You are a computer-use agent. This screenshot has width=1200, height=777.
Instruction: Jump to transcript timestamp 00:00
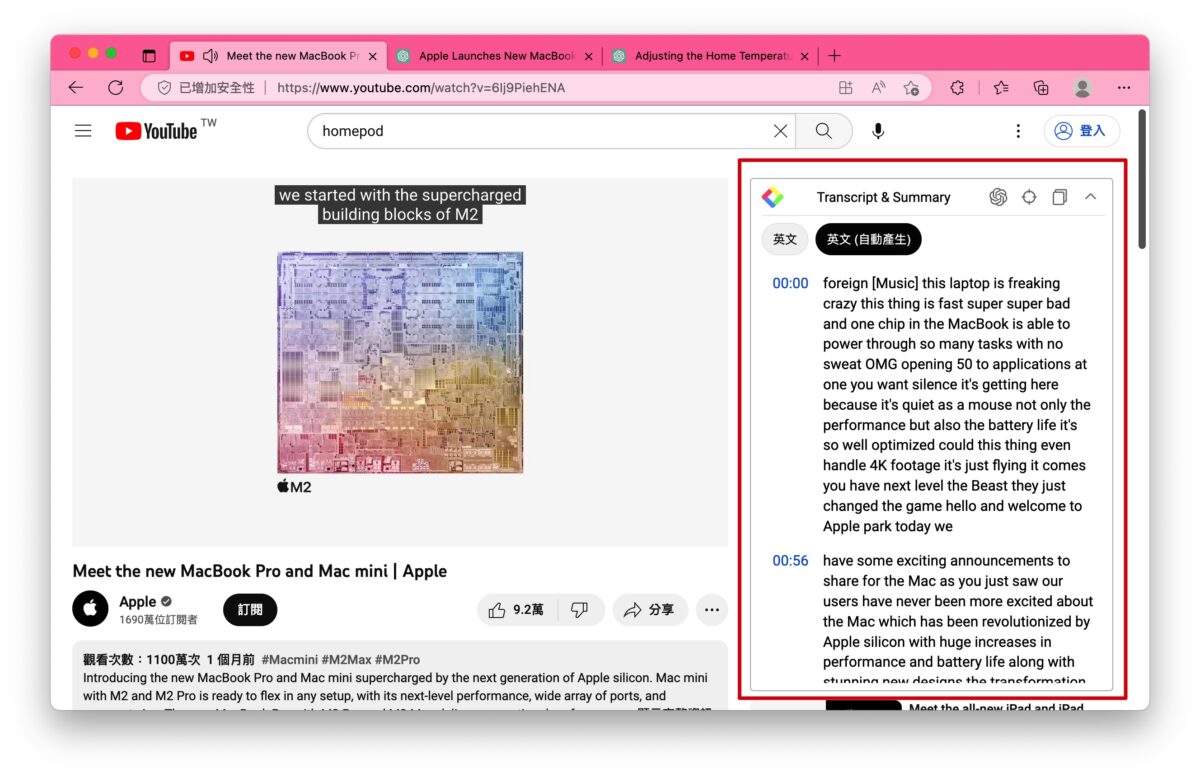click(790, 284)
